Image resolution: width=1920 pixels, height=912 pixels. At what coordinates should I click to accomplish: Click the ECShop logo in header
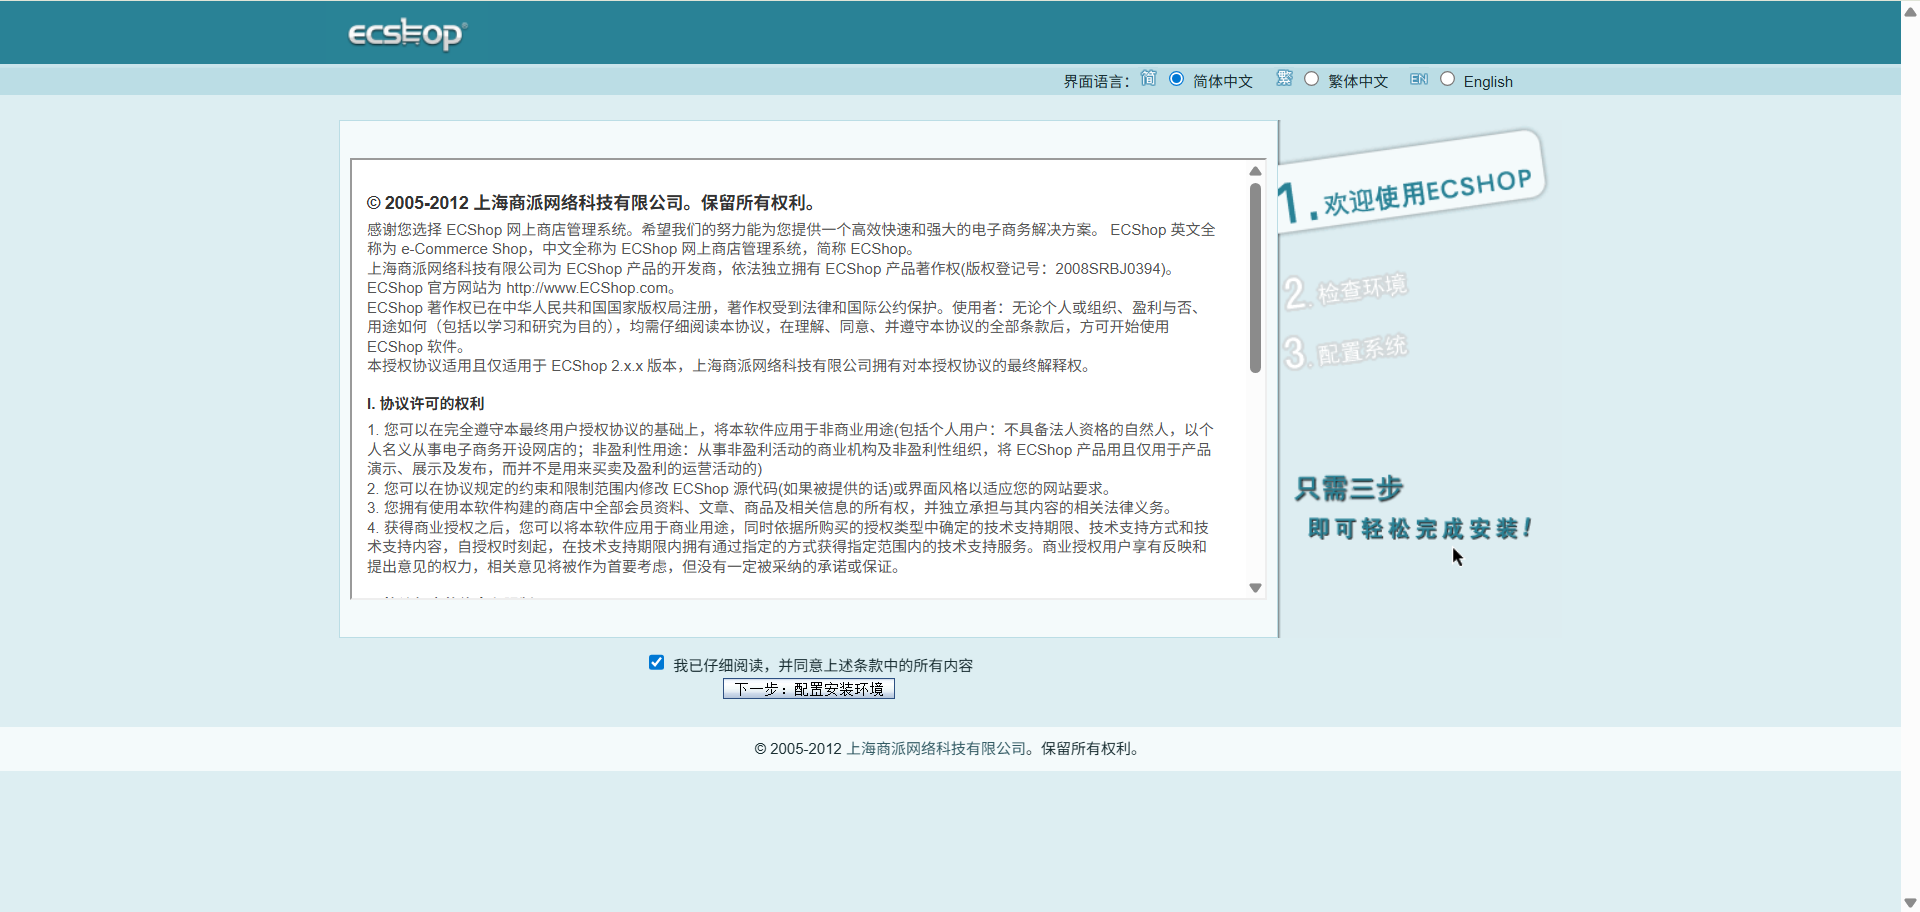(x=407, y=33)
